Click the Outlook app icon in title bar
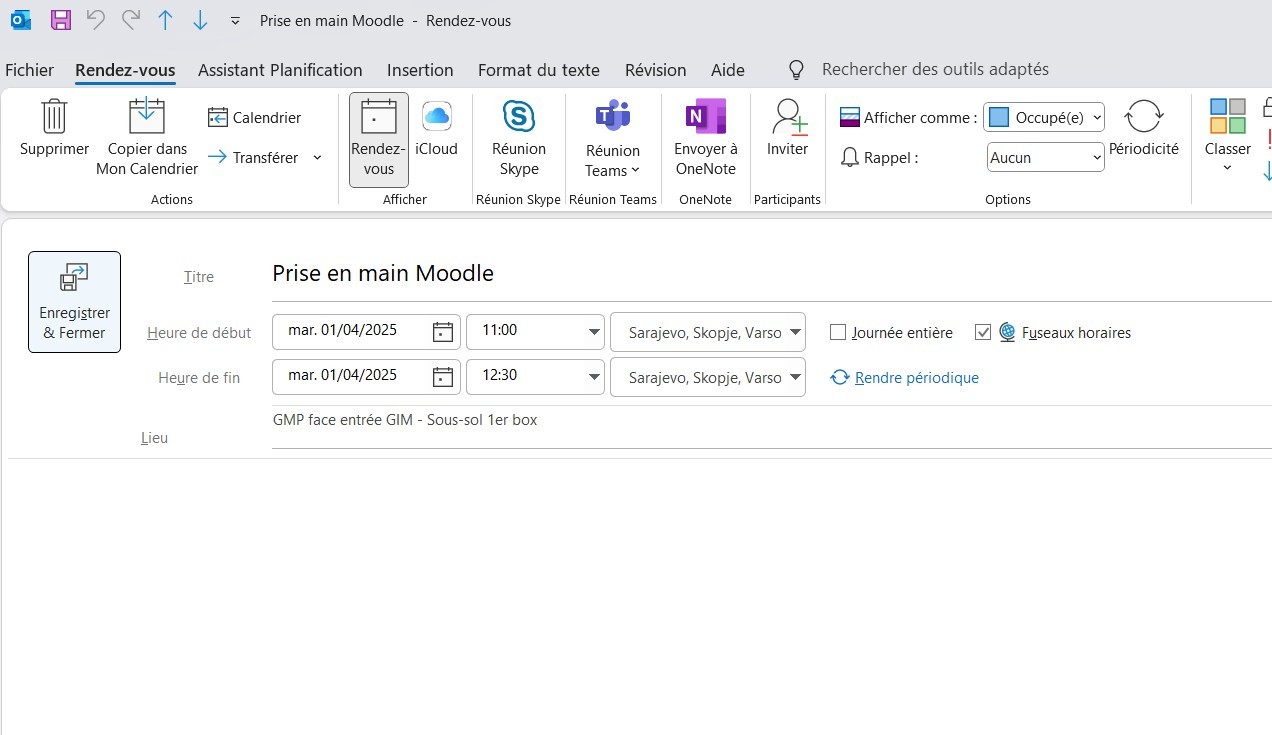The height and width of the screenshot is (735, 1272). (x=20, y=20)
